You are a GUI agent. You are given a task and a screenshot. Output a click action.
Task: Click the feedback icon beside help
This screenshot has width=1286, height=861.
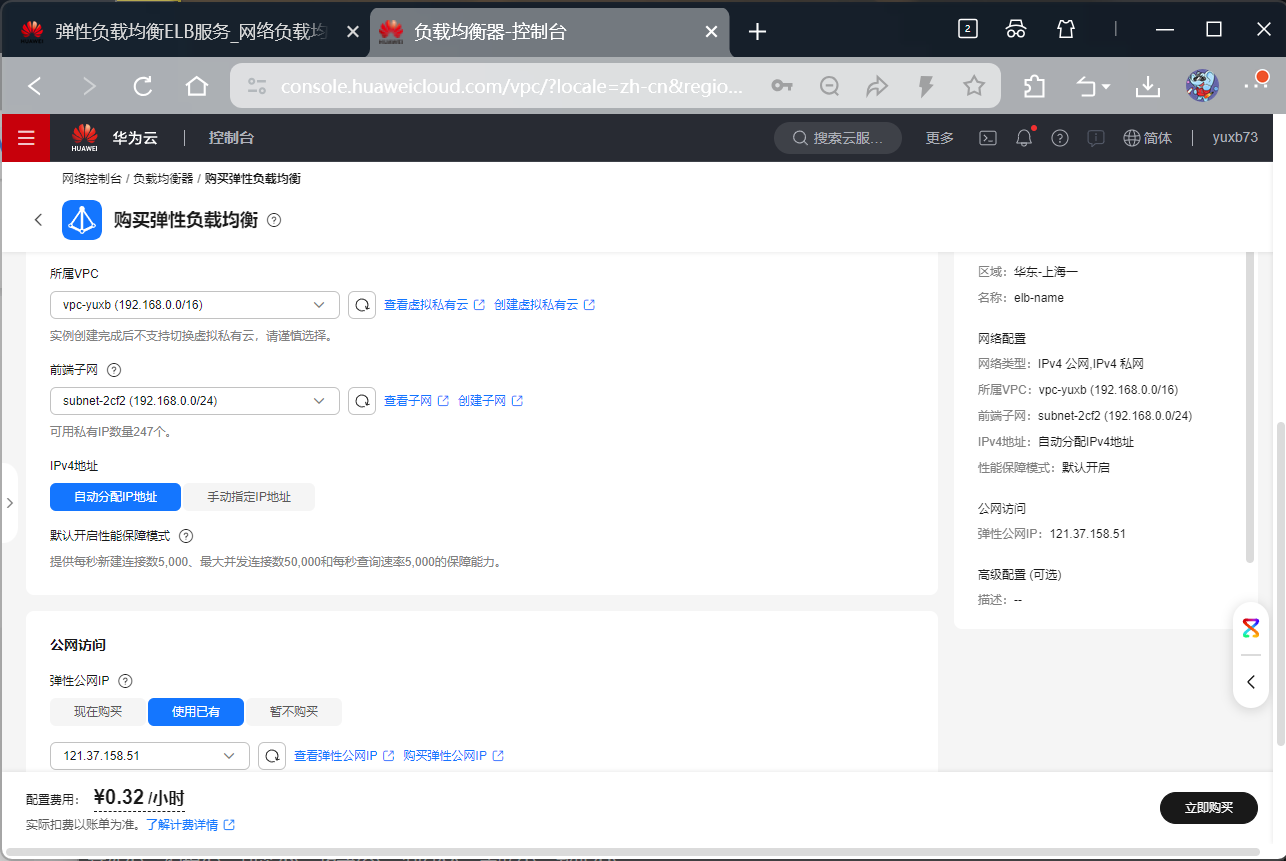point(1096,138)
